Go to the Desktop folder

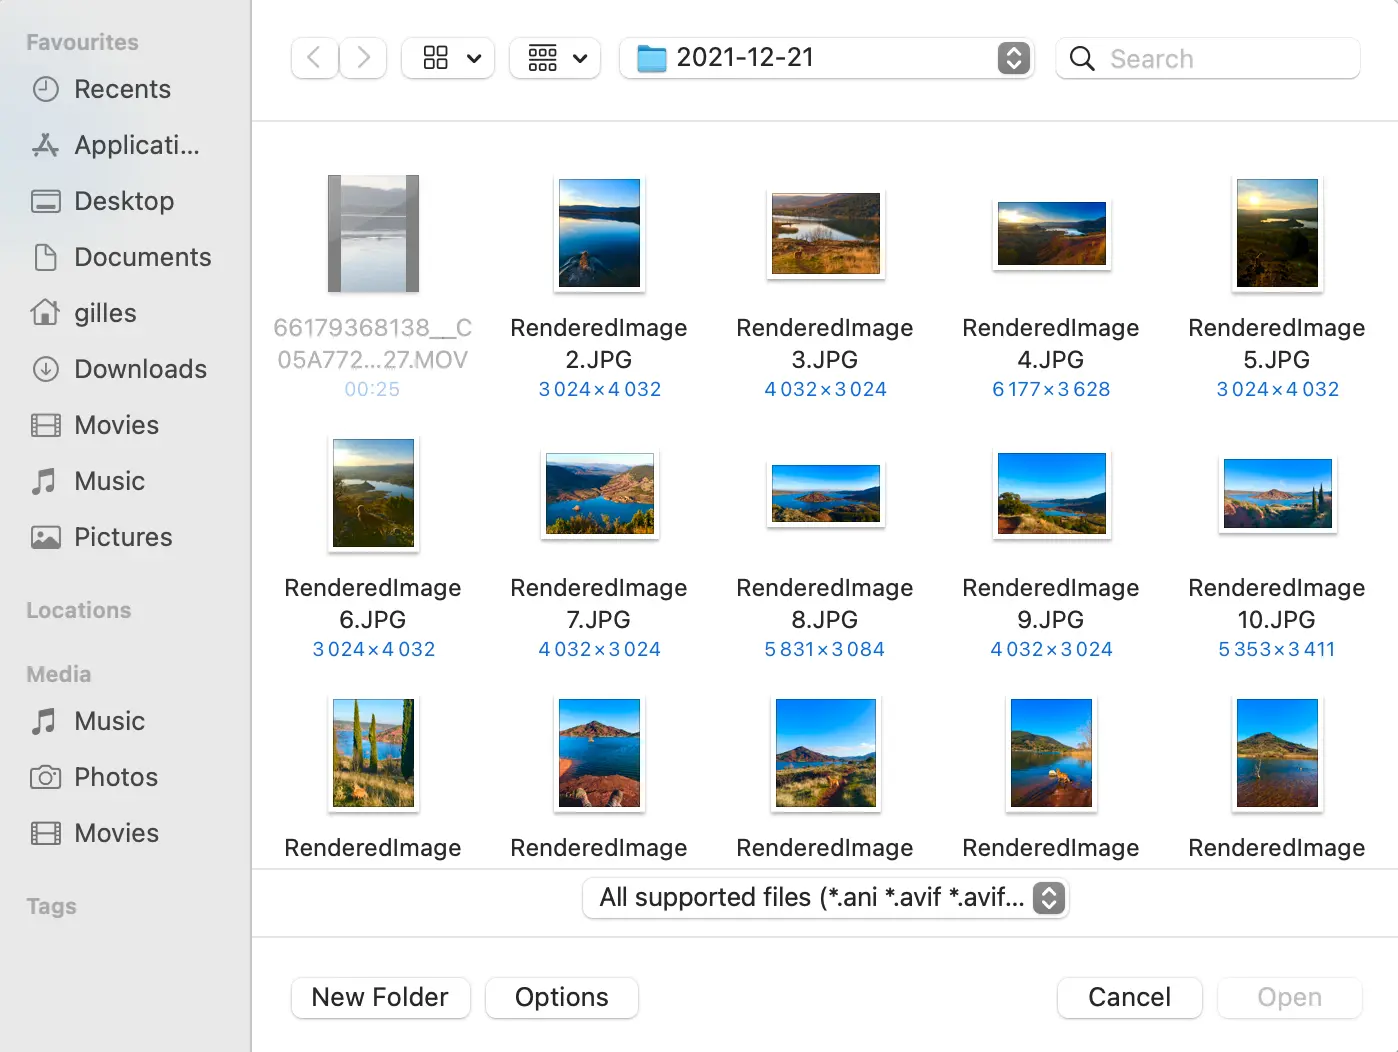(x=124, y=201)
